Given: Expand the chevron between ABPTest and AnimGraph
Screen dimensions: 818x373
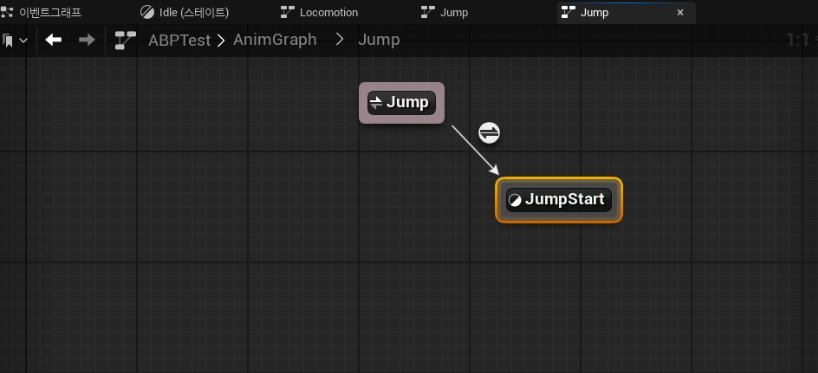Looking at the screenshot, I should 221,40.
